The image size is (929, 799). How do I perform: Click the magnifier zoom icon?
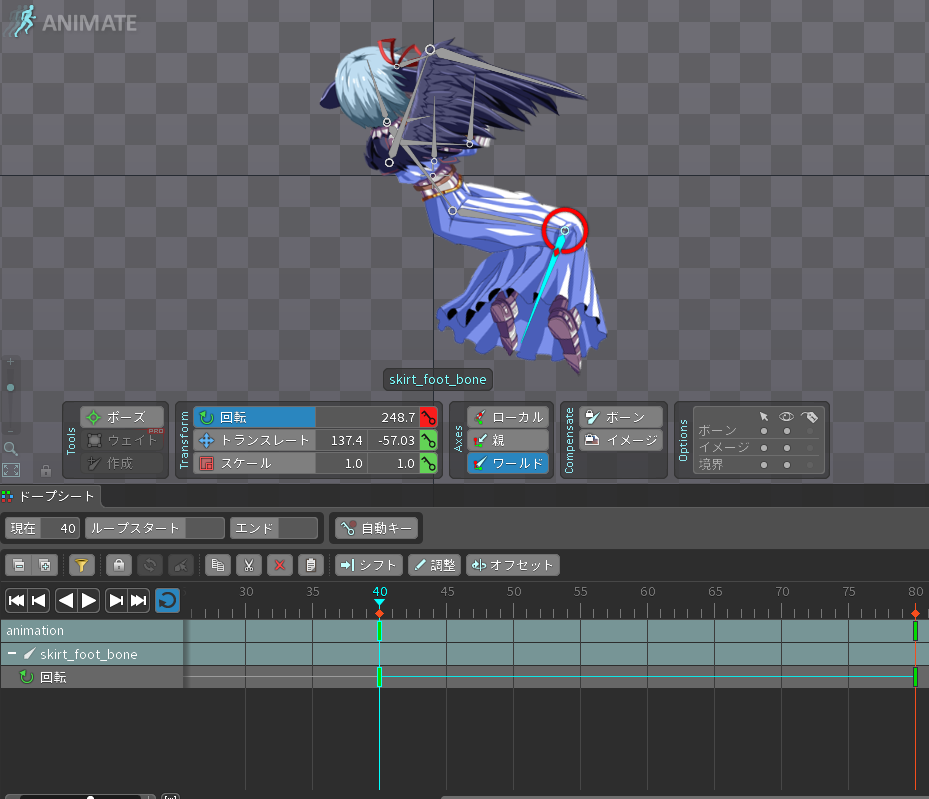(11, 448)
